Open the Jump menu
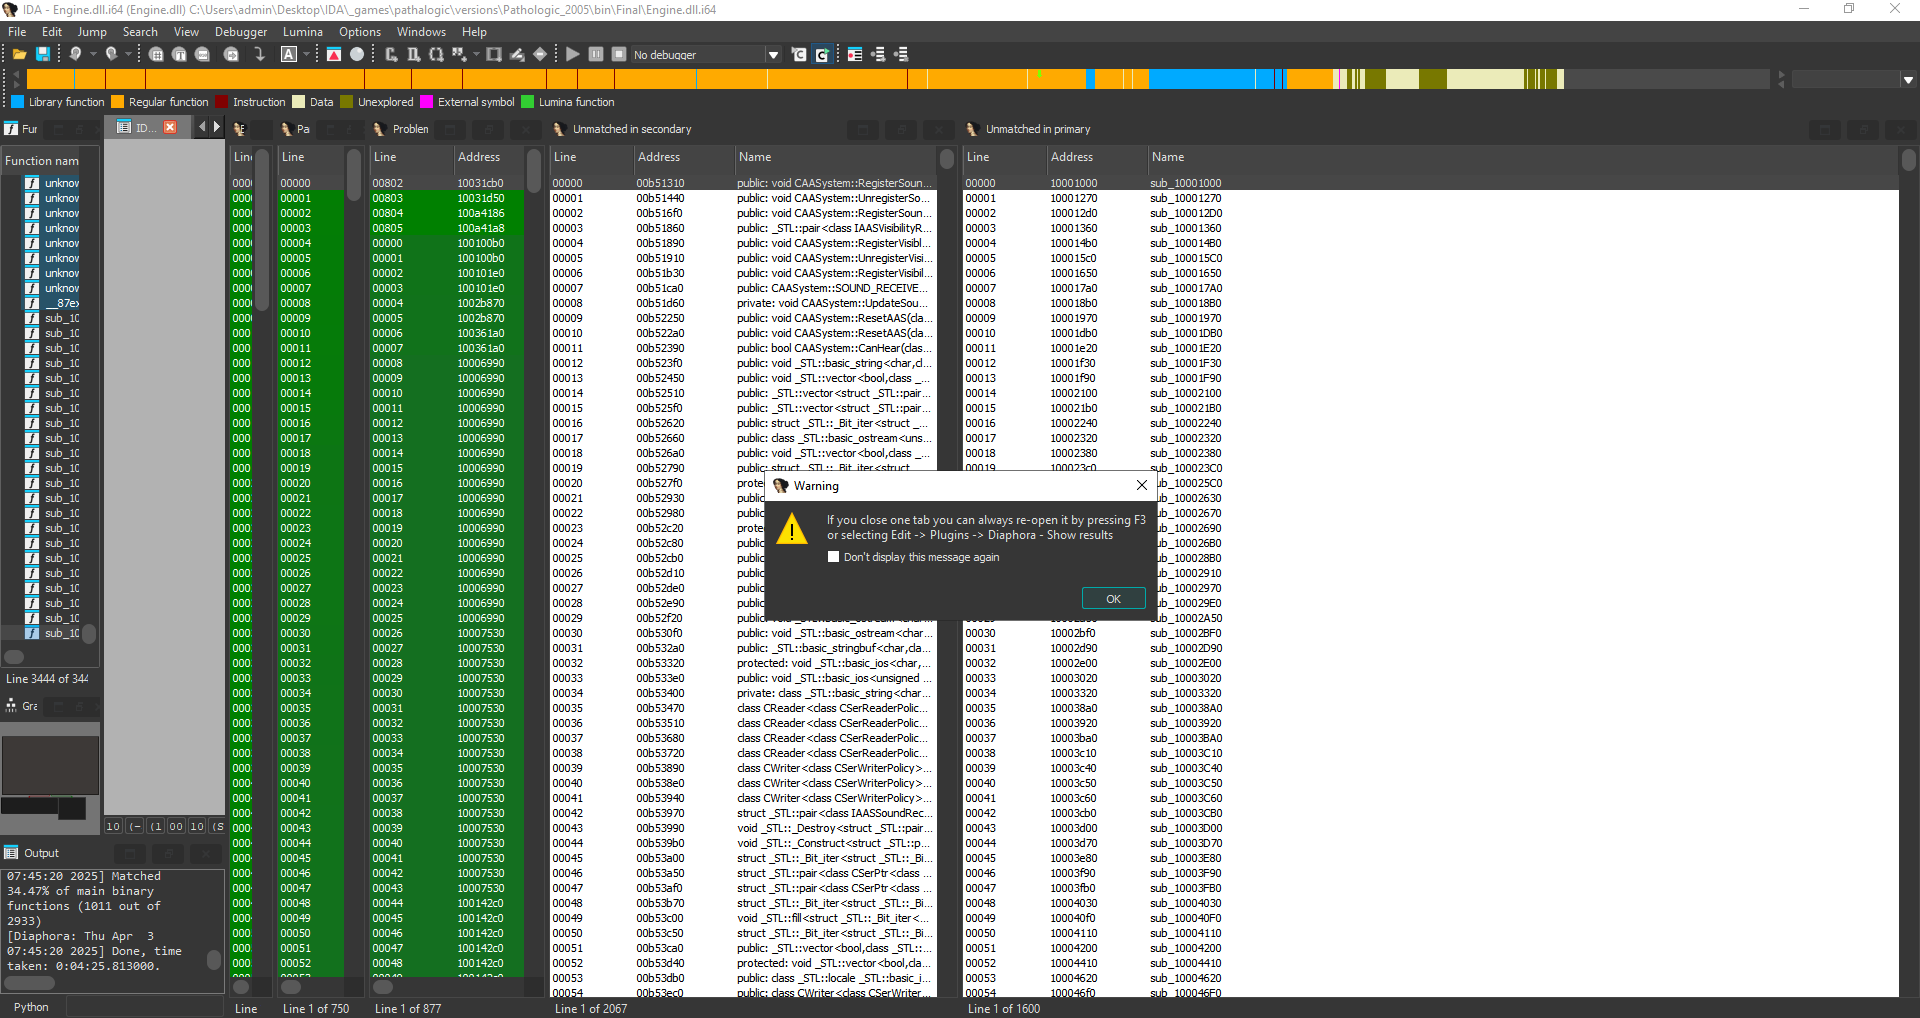 click(x=92, y=32)
